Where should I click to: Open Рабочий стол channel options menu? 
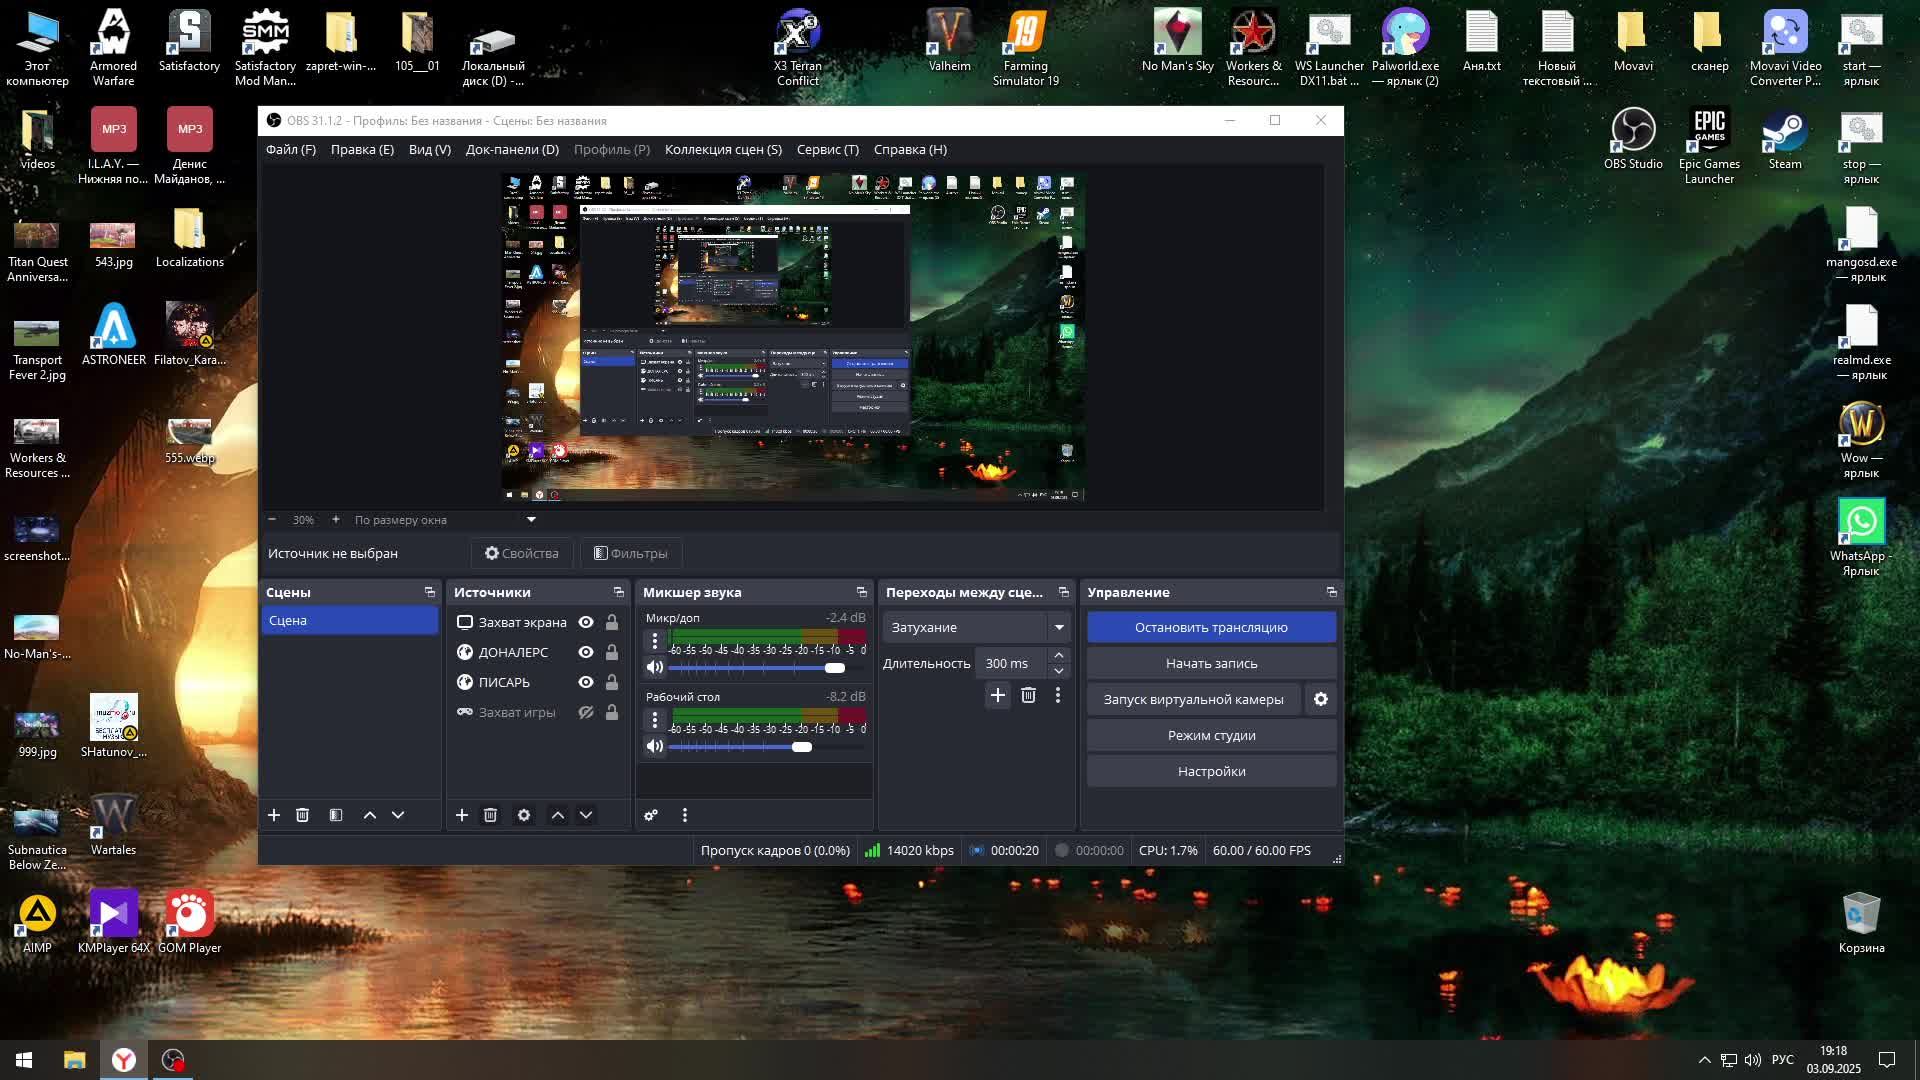655,719
